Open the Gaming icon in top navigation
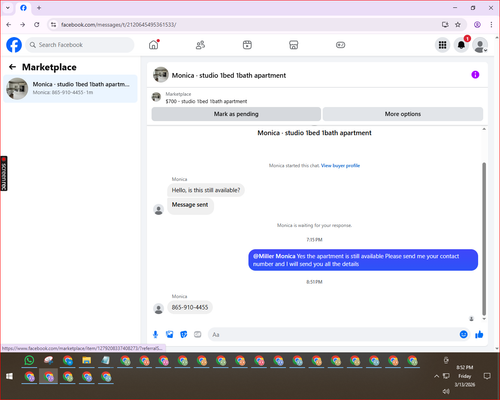This screenshot has width=500, height=400. [x=340, y=45]
